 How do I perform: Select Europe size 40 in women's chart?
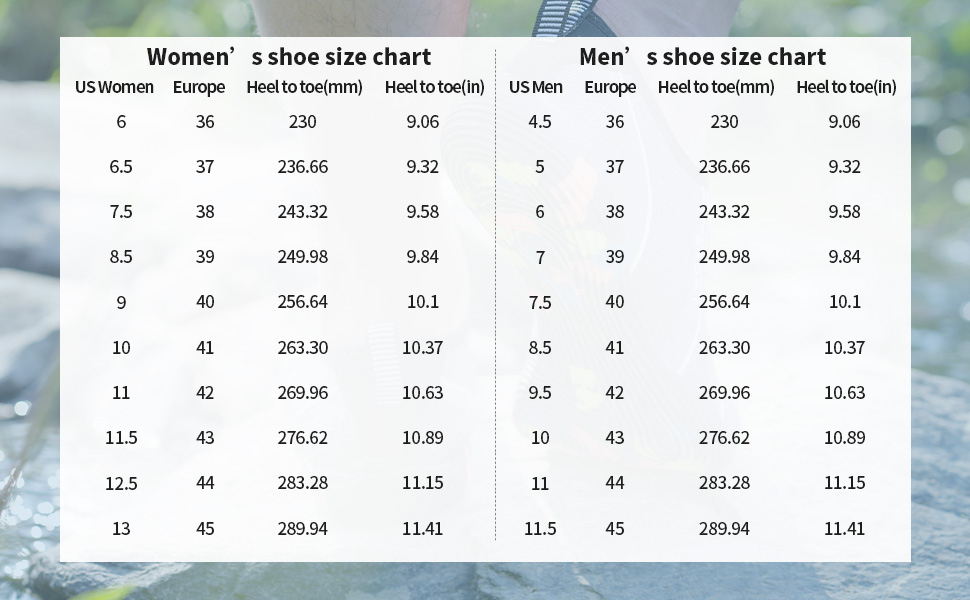pos(206,302)
